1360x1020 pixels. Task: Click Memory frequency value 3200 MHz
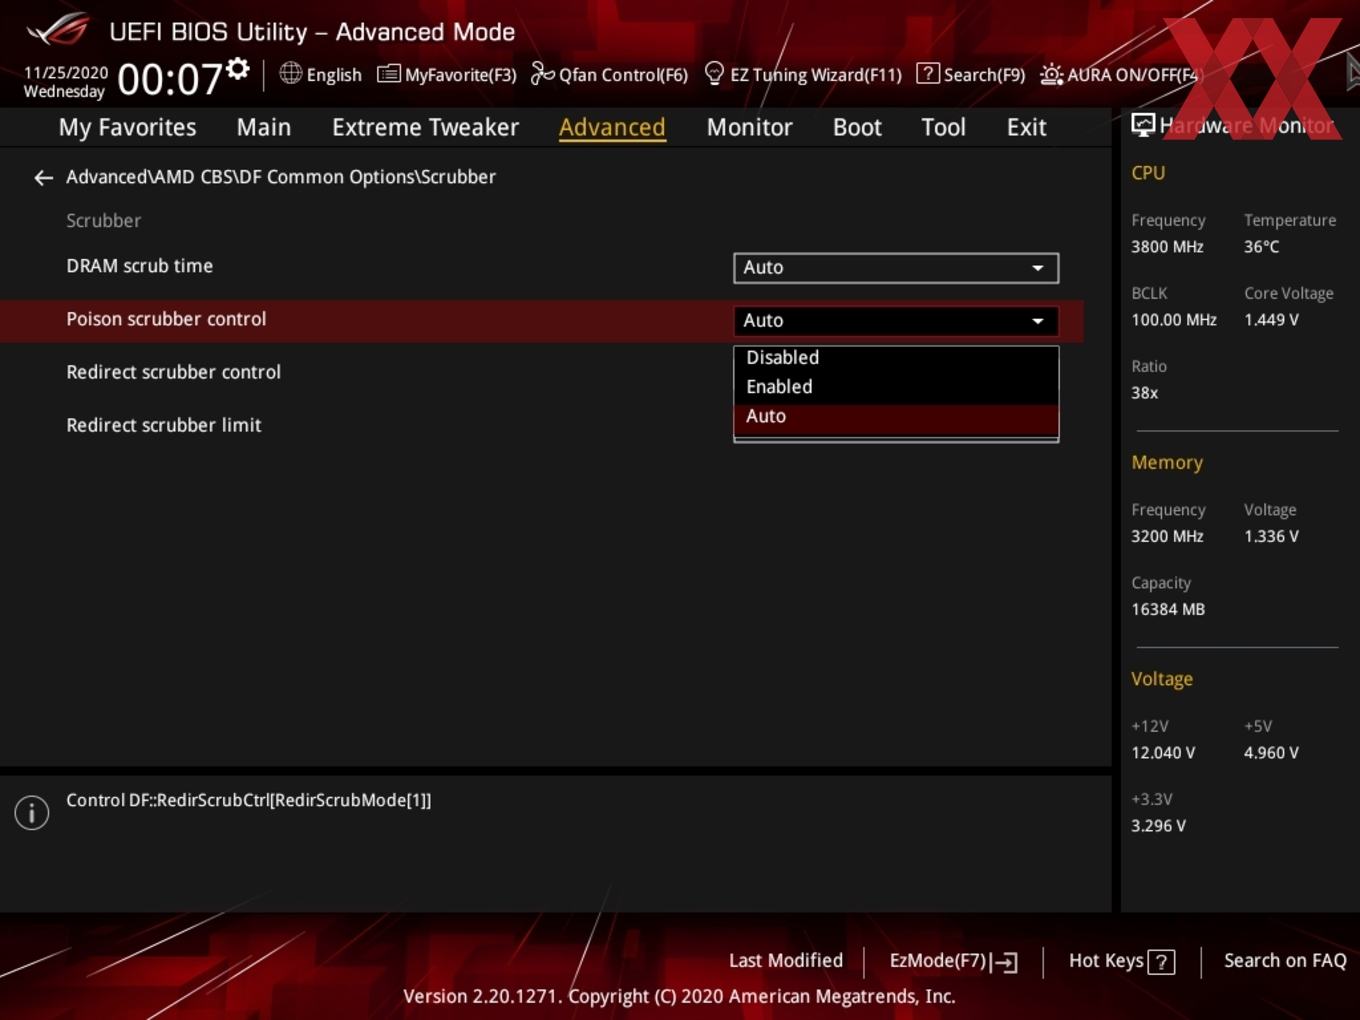1167,536
